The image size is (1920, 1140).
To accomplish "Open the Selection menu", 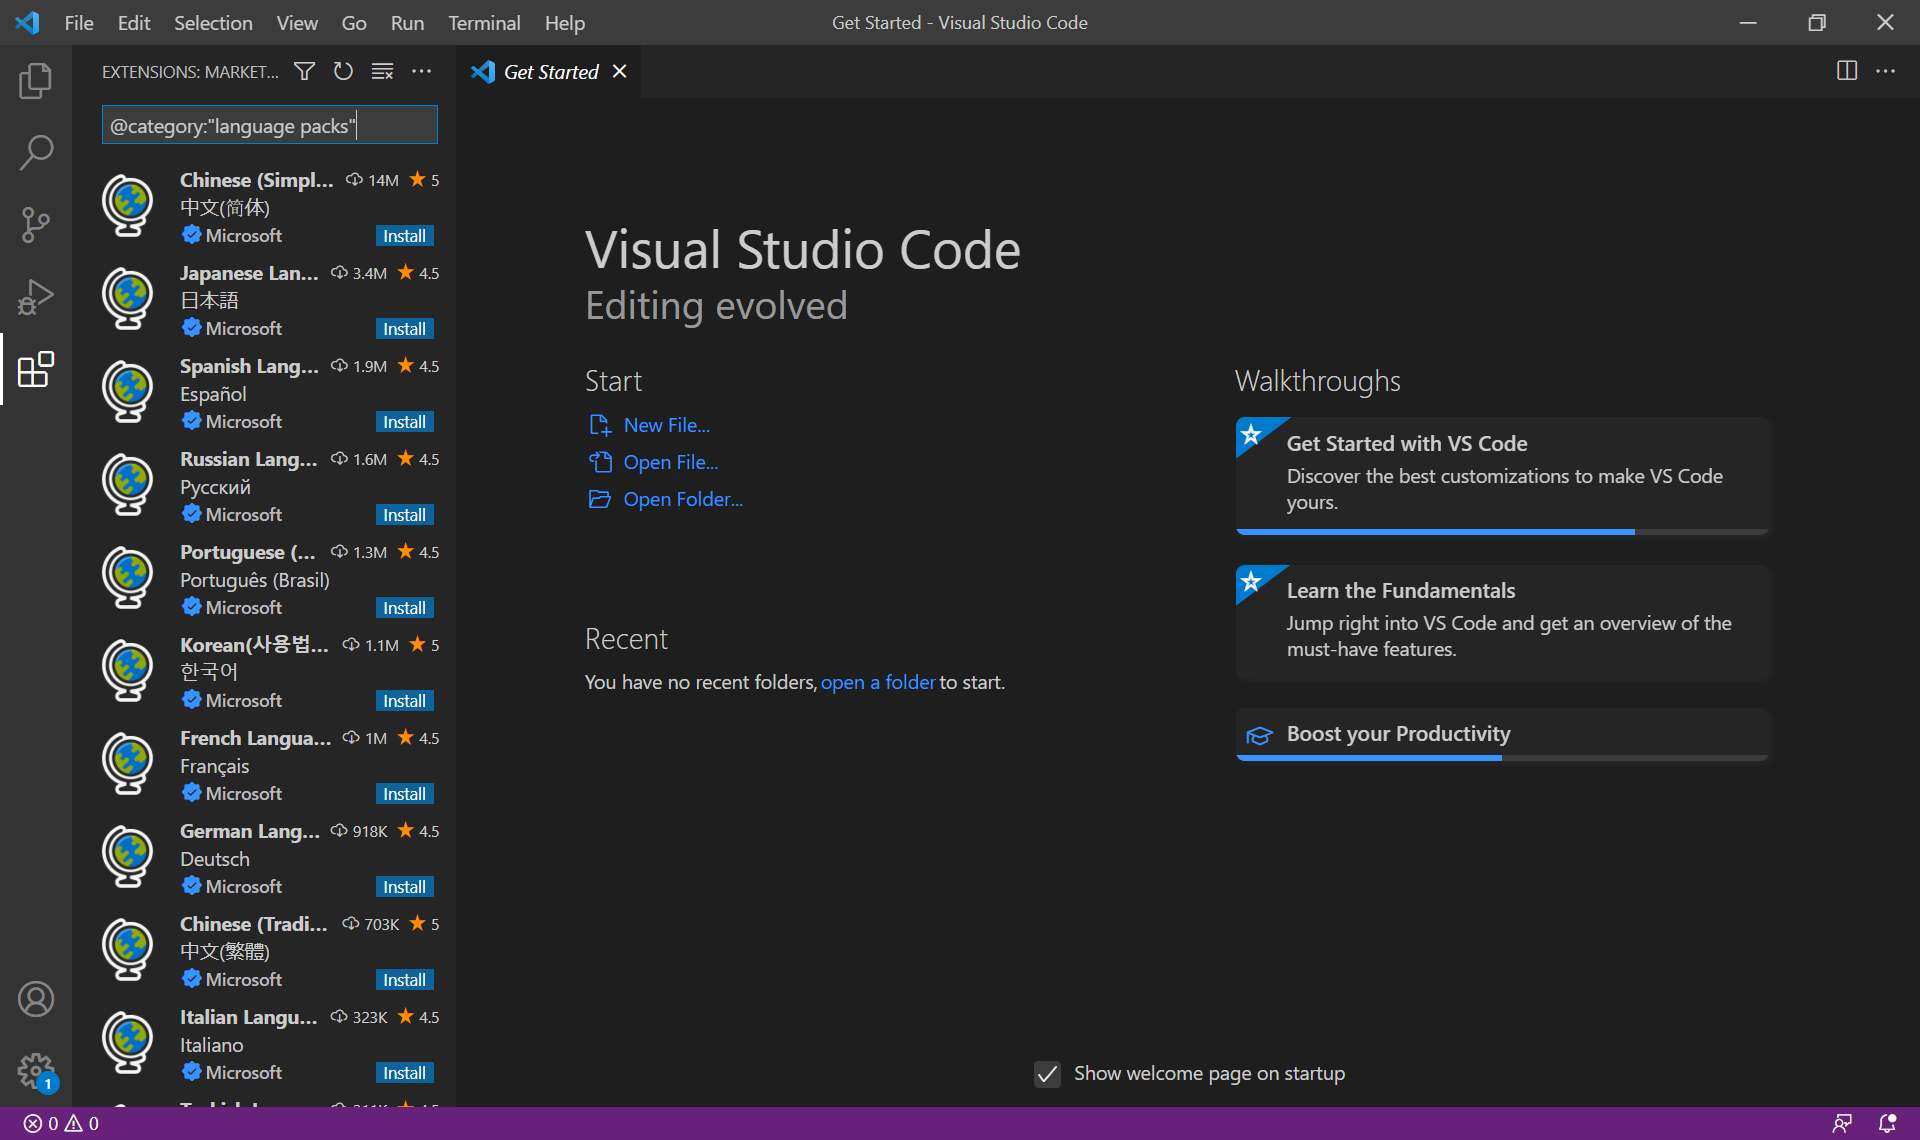I will pyautogui.click(x=213, y=22).
